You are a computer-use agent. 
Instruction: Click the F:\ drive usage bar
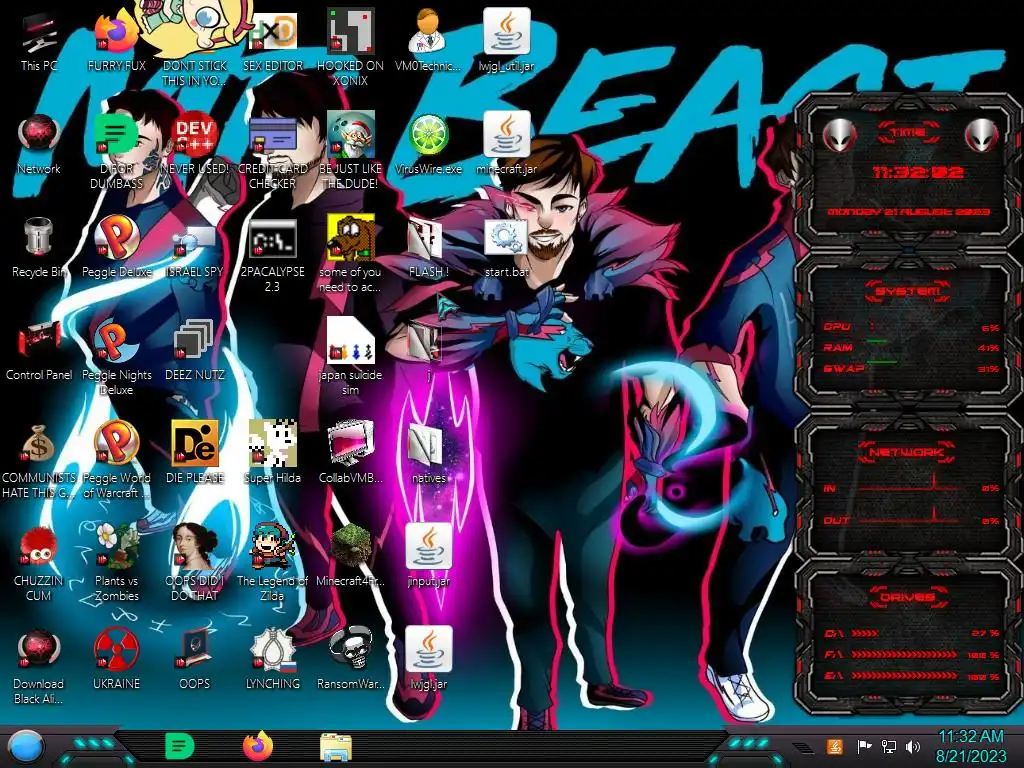[911, 654]
